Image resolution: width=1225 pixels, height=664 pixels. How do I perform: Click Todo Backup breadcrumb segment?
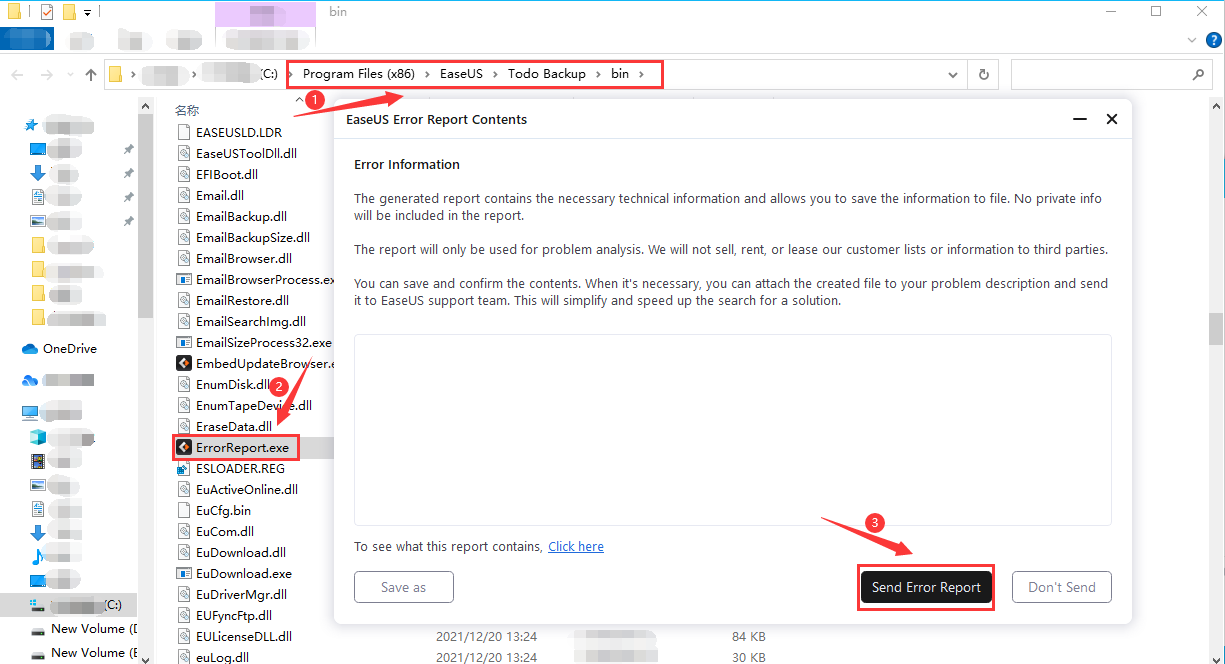[546, 74]
